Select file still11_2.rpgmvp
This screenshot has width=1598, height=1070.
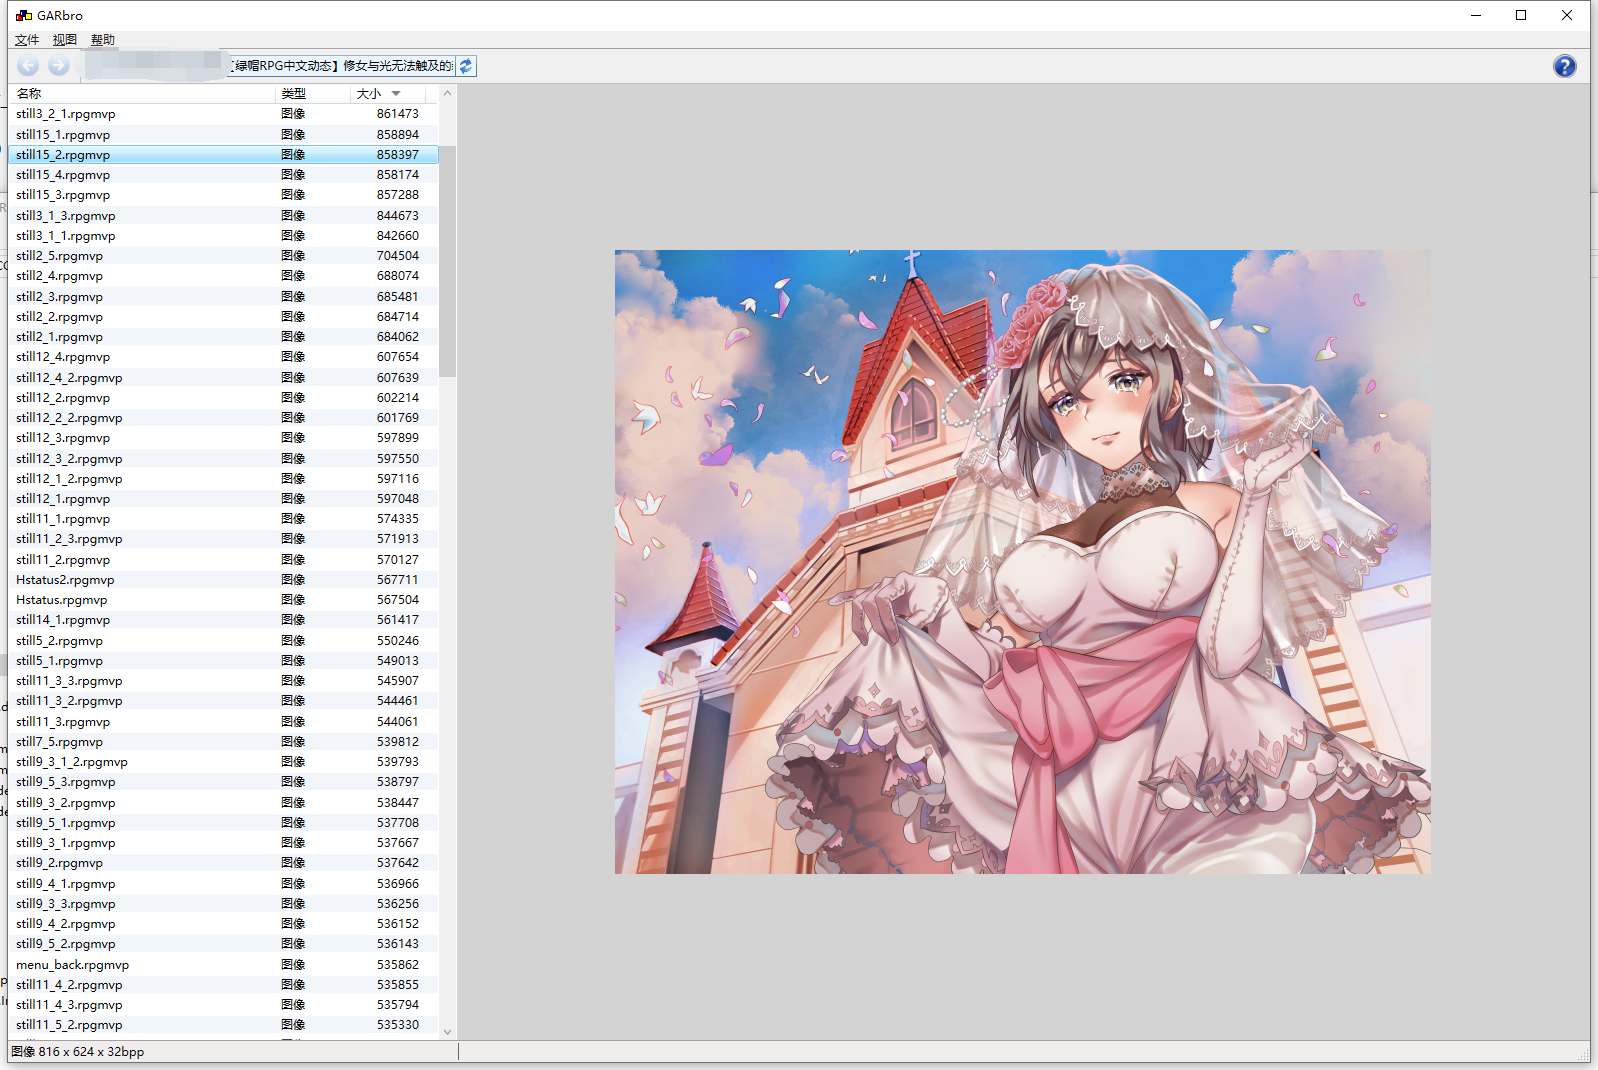click(x=223, y=560)
